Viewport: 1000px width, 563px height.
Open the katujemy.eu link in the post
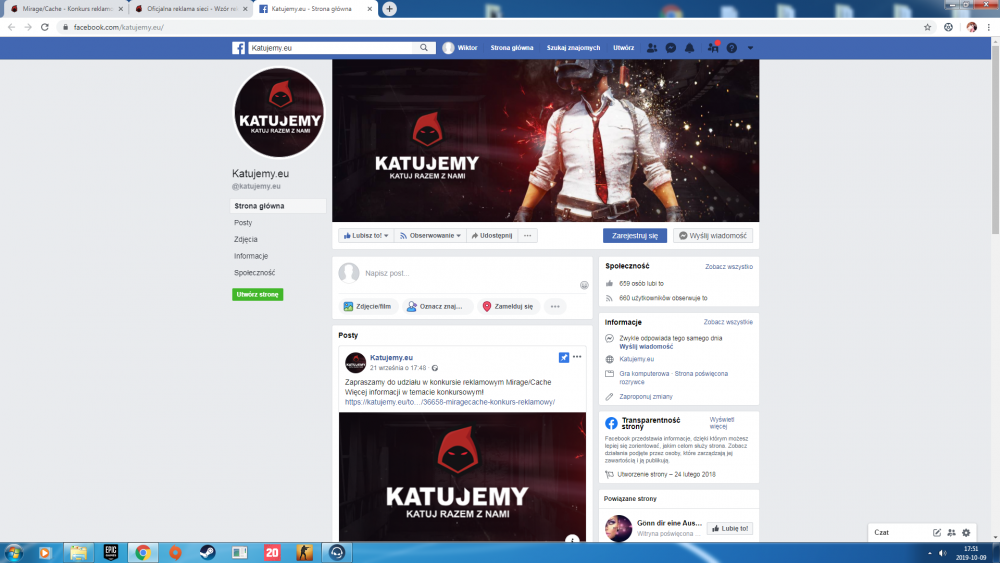[x=450, y=402]
